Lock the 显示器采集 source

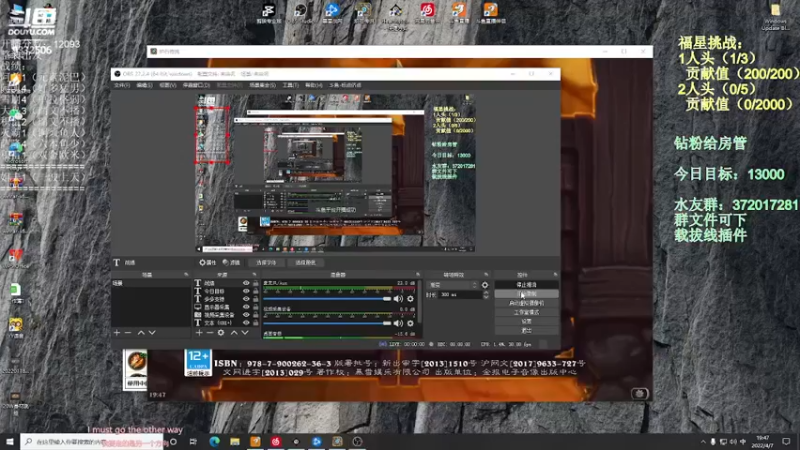point(256,307)
